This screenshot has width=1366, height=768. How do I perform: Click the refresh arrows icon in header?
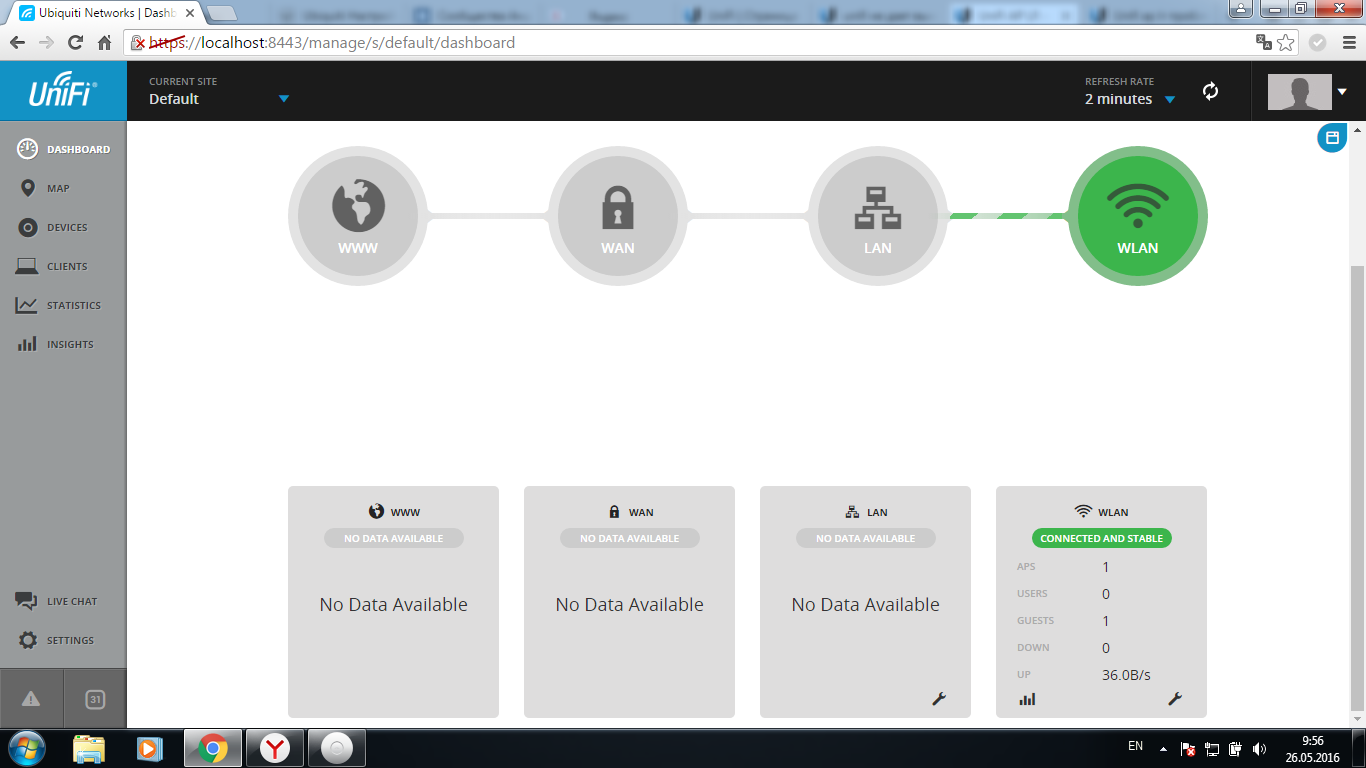(1210, 91)
